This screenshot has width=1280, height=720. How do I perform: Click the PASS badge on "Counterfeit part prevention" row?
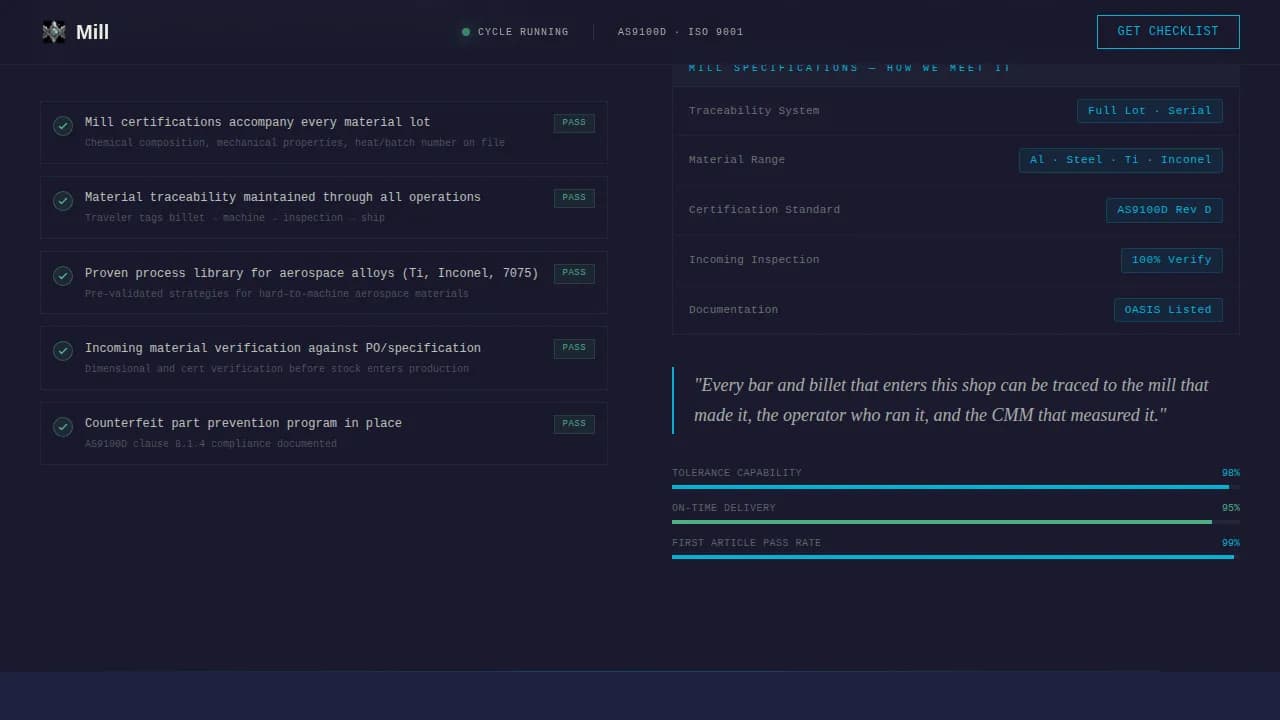[x=573, y=423]
